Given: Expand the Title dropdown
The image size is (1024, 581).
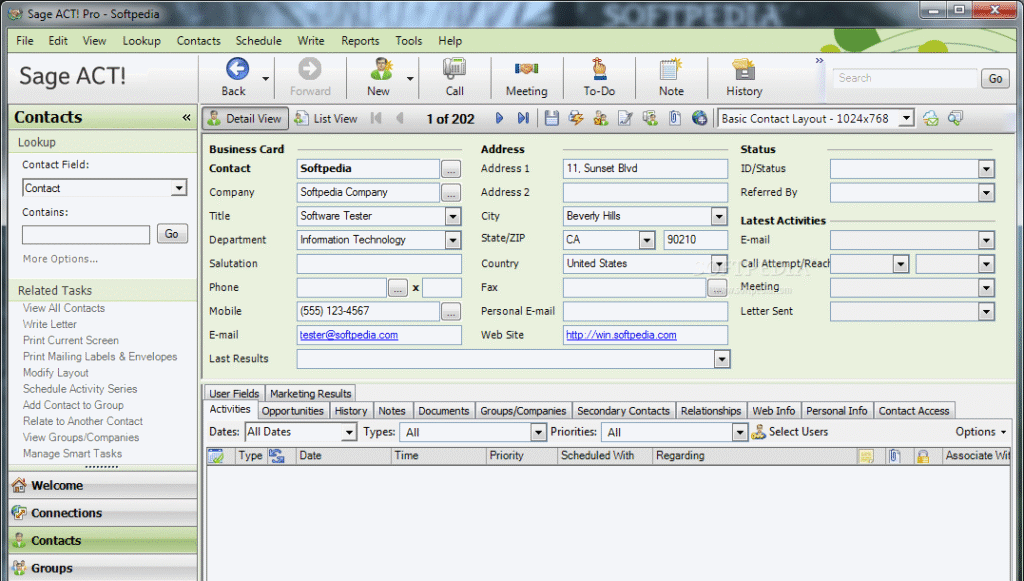Looking at the screenshot, I should click(453, 216).
